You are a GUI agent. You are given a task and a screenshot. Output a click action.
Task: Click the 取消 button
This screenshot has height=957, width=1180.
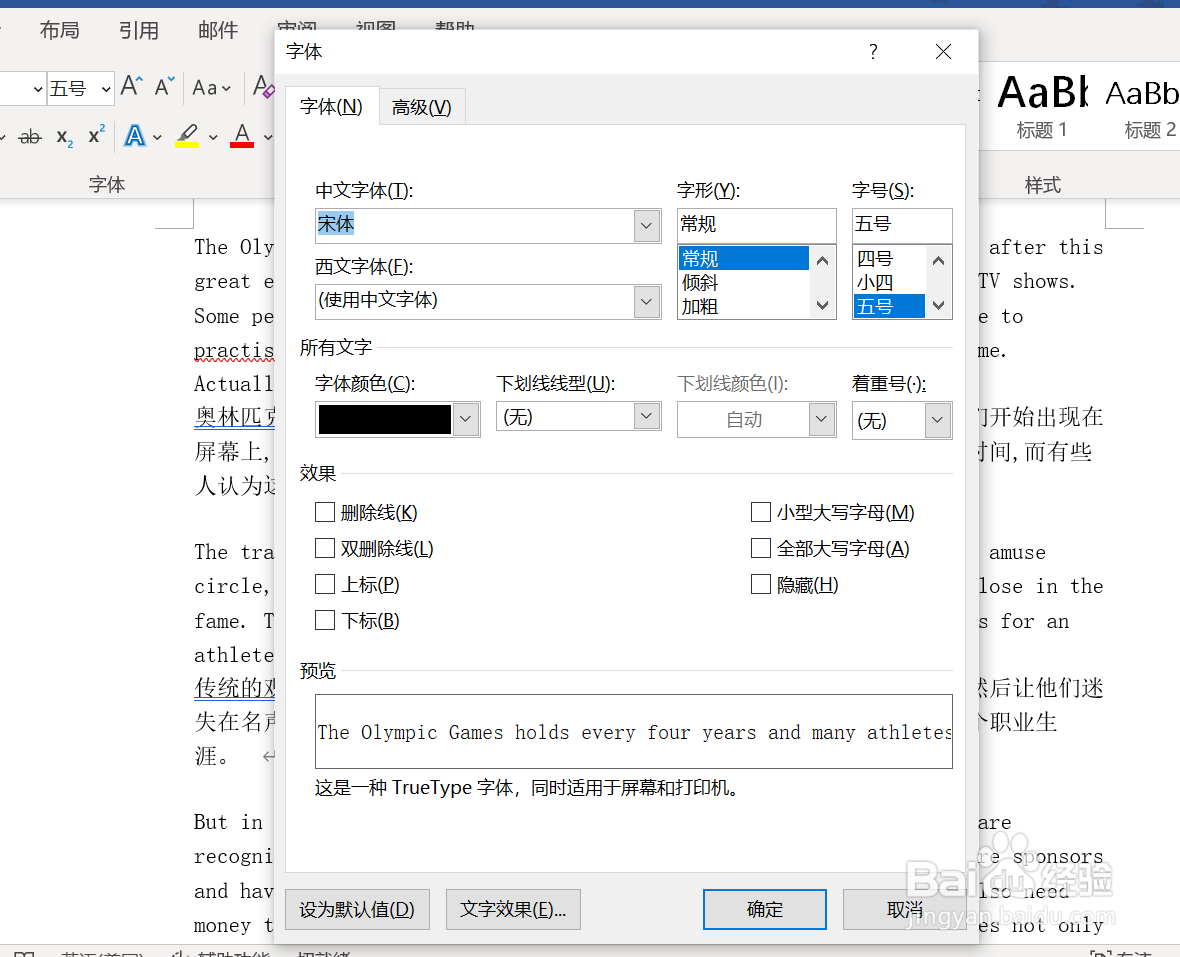pyautogui.click(x=905, y=910)
